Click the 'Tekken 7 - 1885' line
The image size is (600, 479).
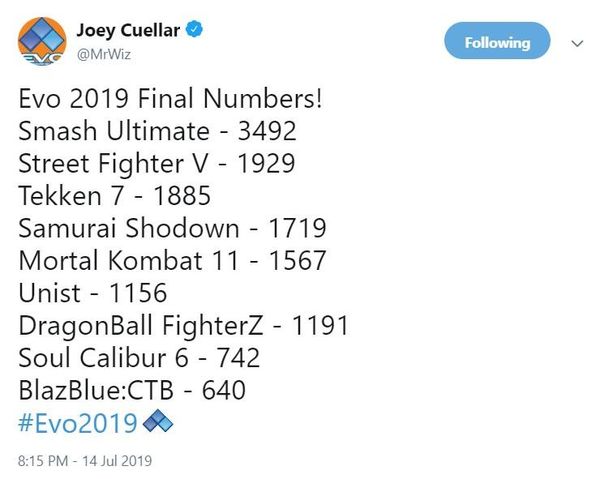[120, 196]
